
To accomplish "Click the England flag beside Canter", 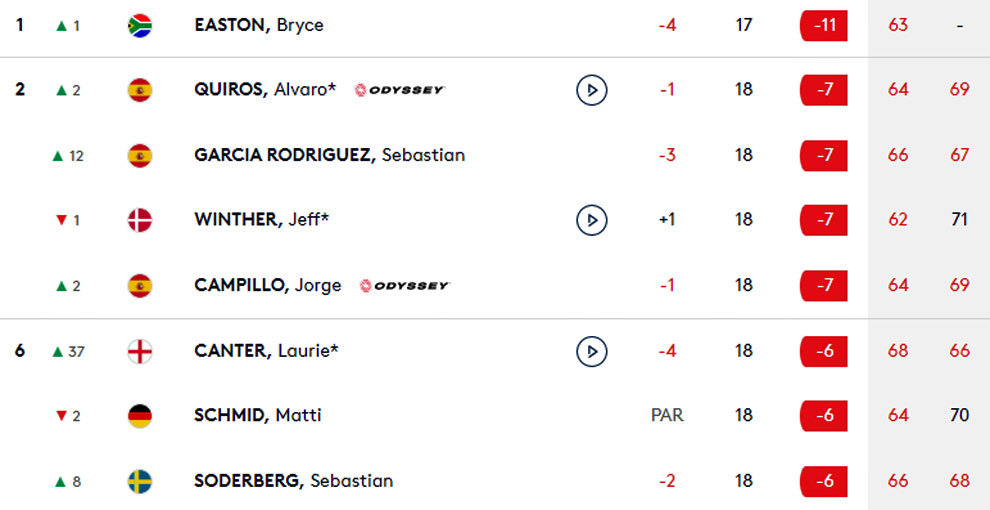I will coord(140,351).
